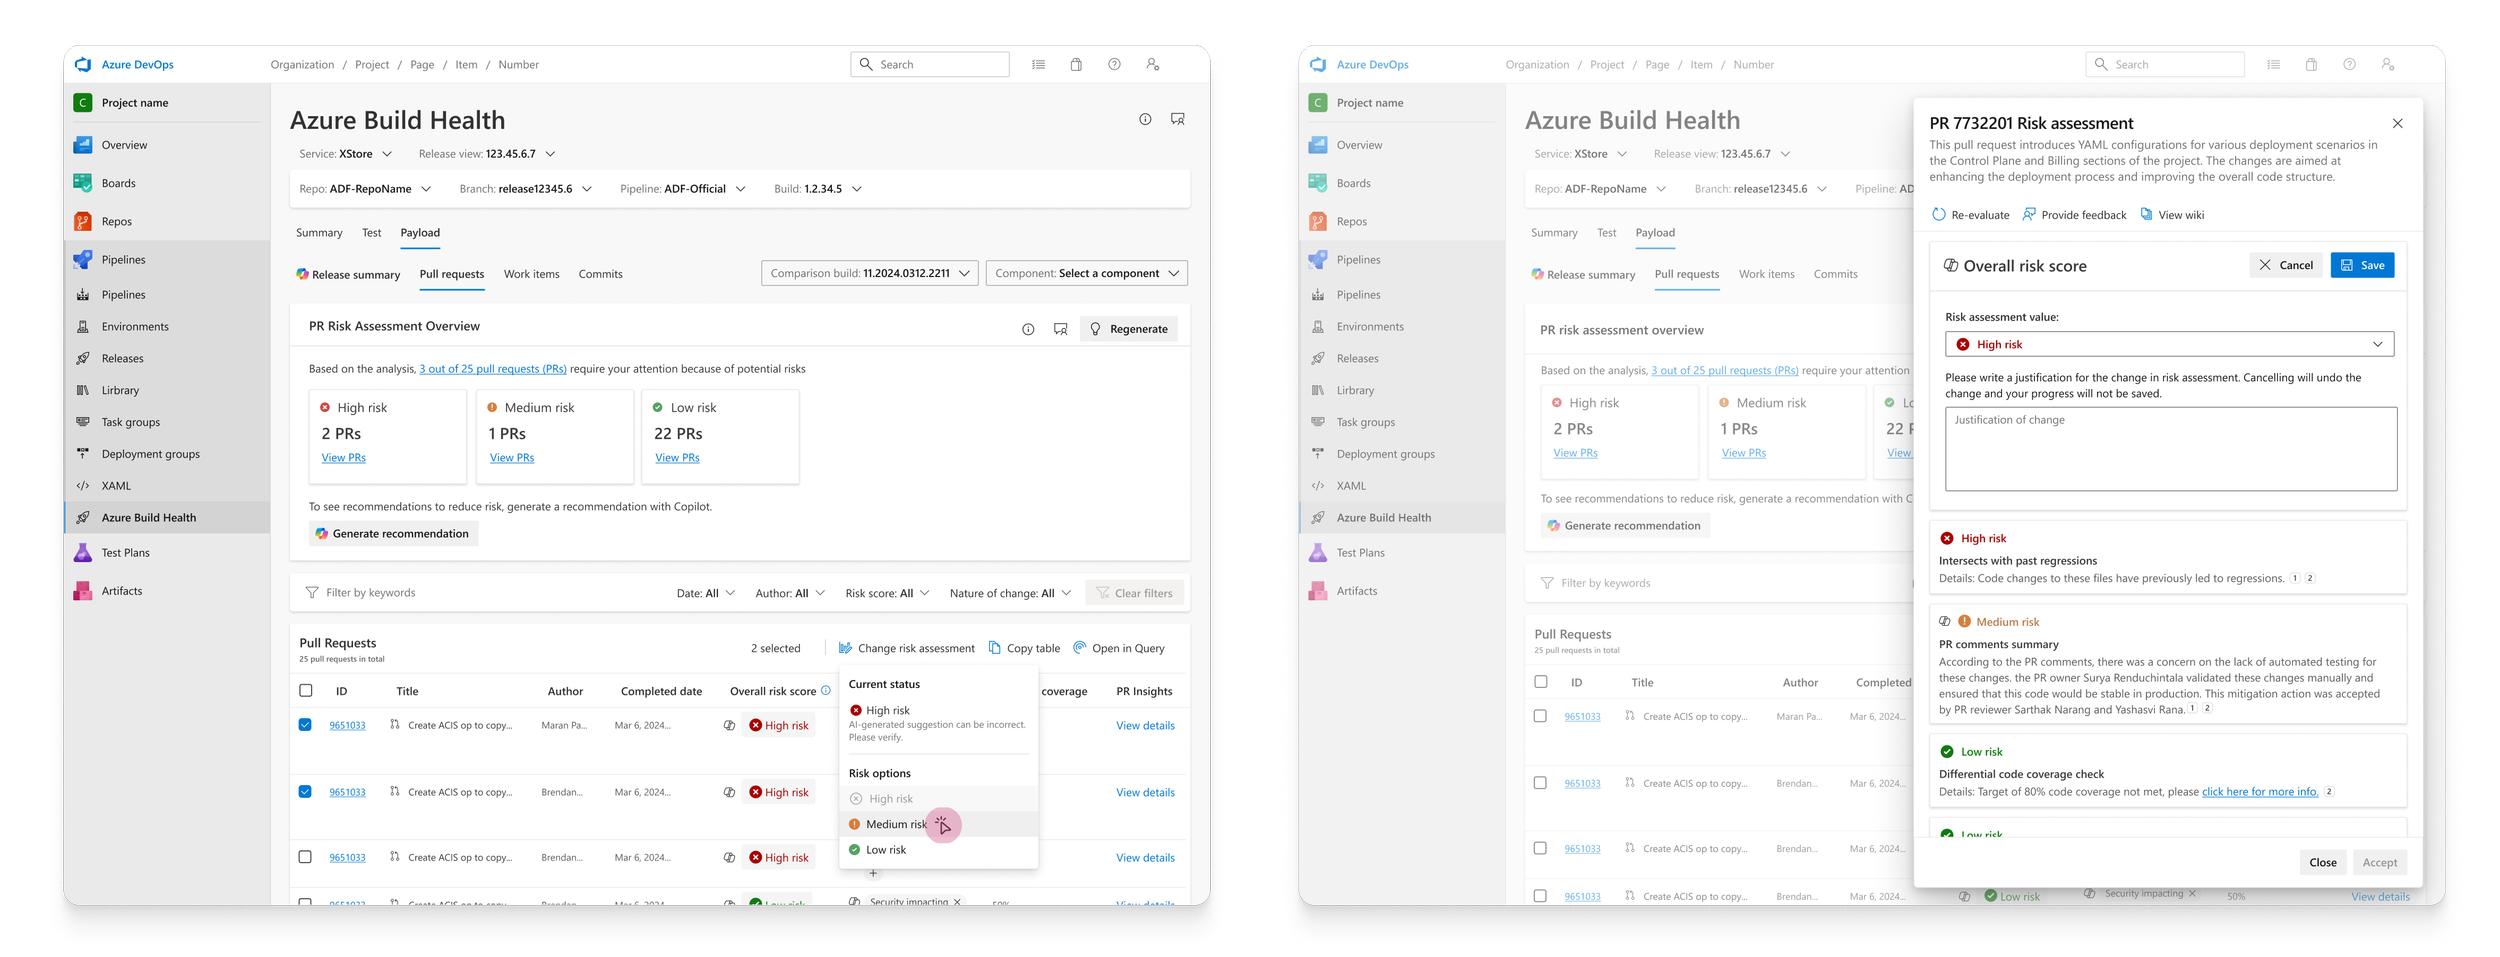Click the work list icon in left window header
The height and width of the screenshot is (957, 2500).
click(1038, 64)
